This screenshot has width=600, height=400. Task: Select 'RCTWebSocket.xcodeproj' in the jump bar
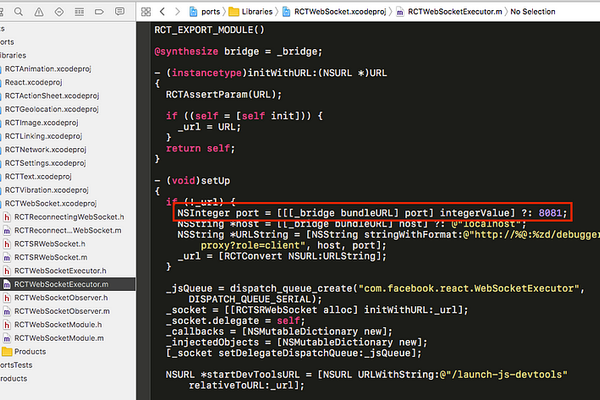click(x=334, y=12)
